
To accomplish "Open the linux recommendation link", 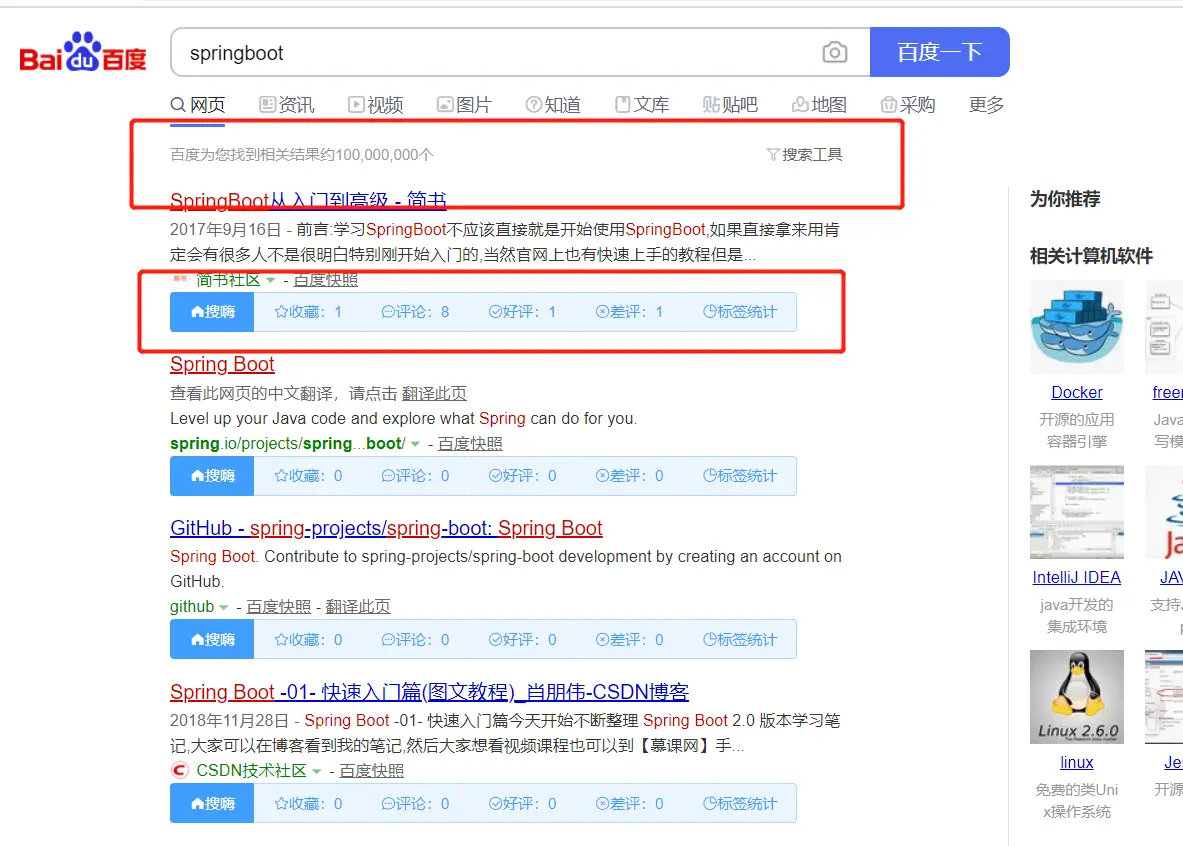I will 1077,762.
